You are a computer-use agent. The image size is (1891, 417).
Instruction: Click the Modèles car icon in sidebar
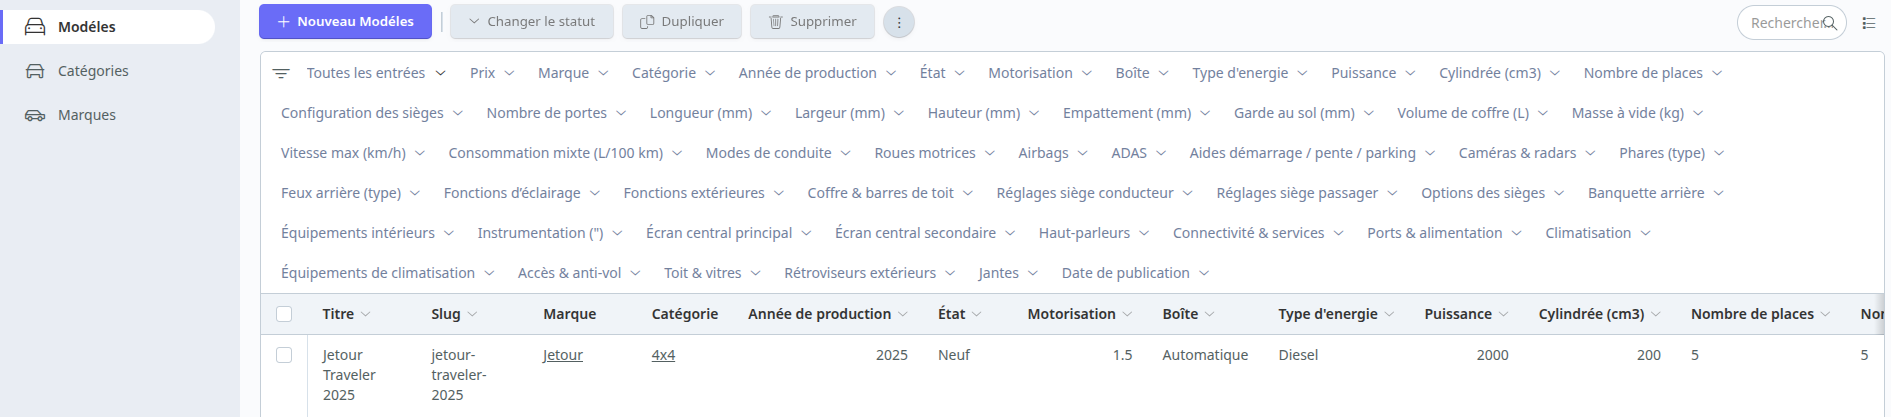click(x=35, y=27)
